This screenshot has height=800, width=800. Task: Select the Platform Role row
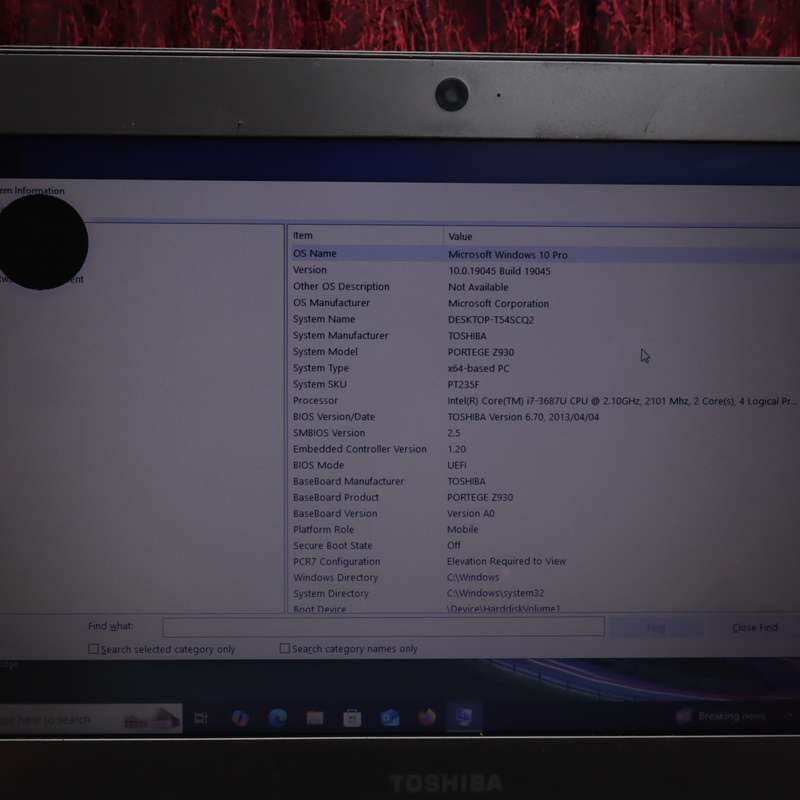point(544,529)
